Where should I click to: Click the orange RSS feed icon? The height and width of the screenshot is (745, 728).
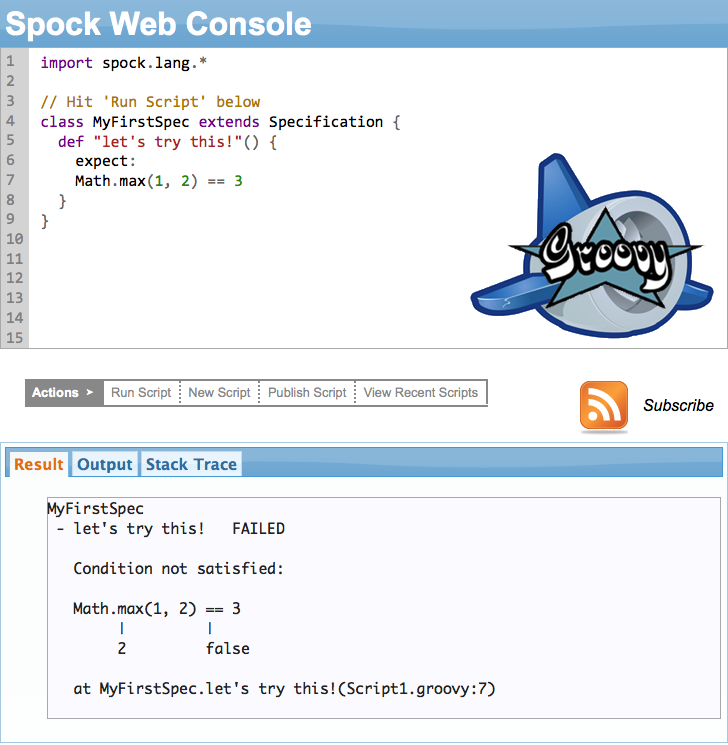pyautogui.click(x=603, y=405)
